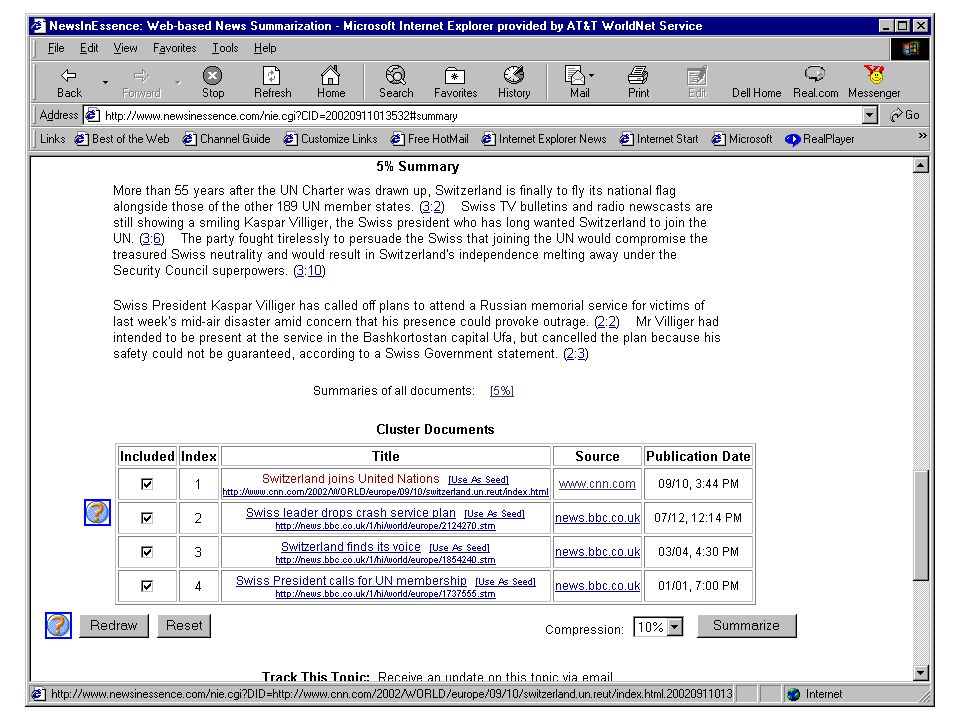The height and width of the screenshot is (720, 960).
Task: Uncheck the Included box for document 4
Action: [x=147, y=586]
